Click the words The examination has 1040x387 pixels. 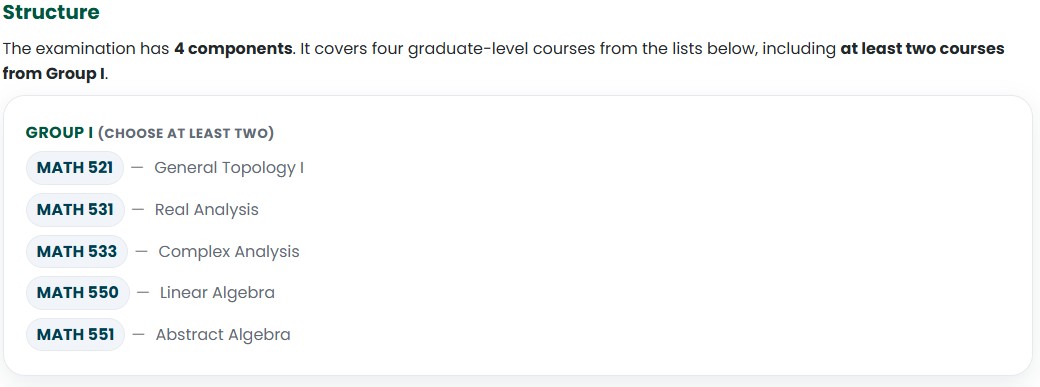coord(86,49)
